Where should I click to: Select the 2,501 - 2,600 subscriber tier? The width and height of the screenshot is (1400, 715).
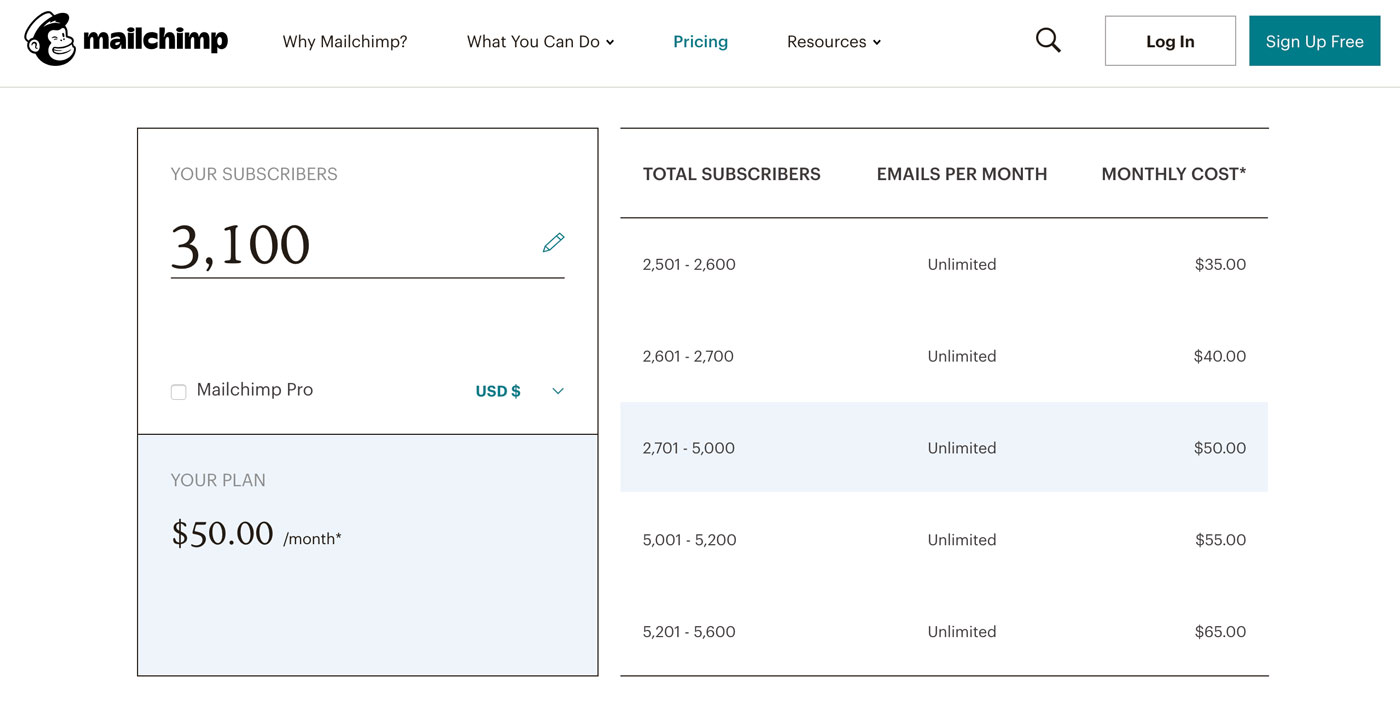pyautogui.click(x=689, y=265)
